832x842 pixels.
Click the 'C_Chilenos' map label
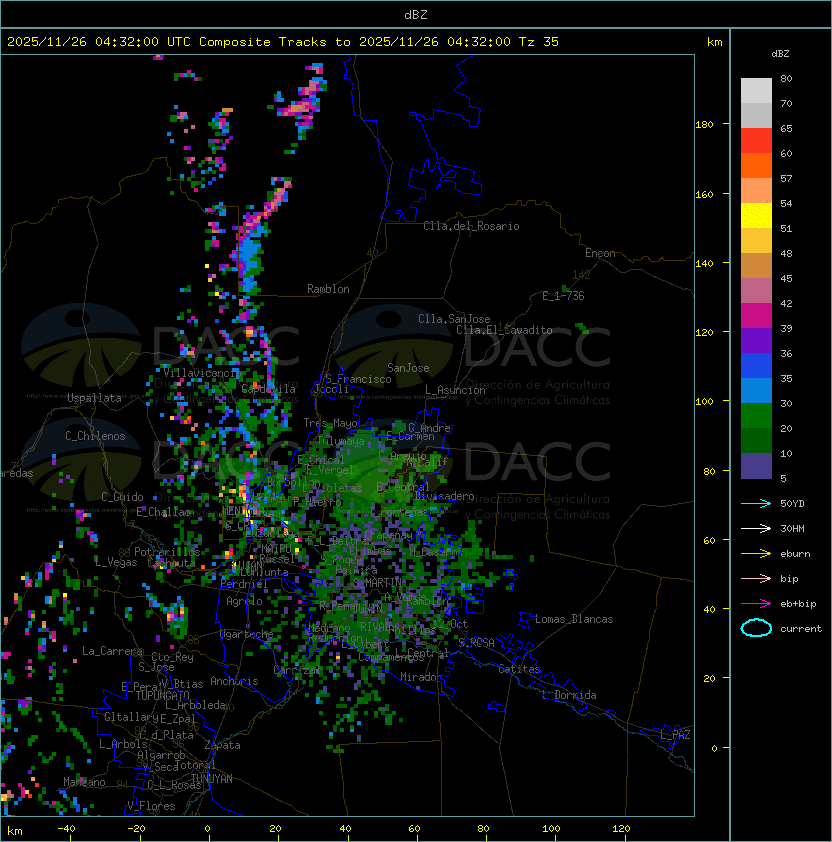pos(95,436)
